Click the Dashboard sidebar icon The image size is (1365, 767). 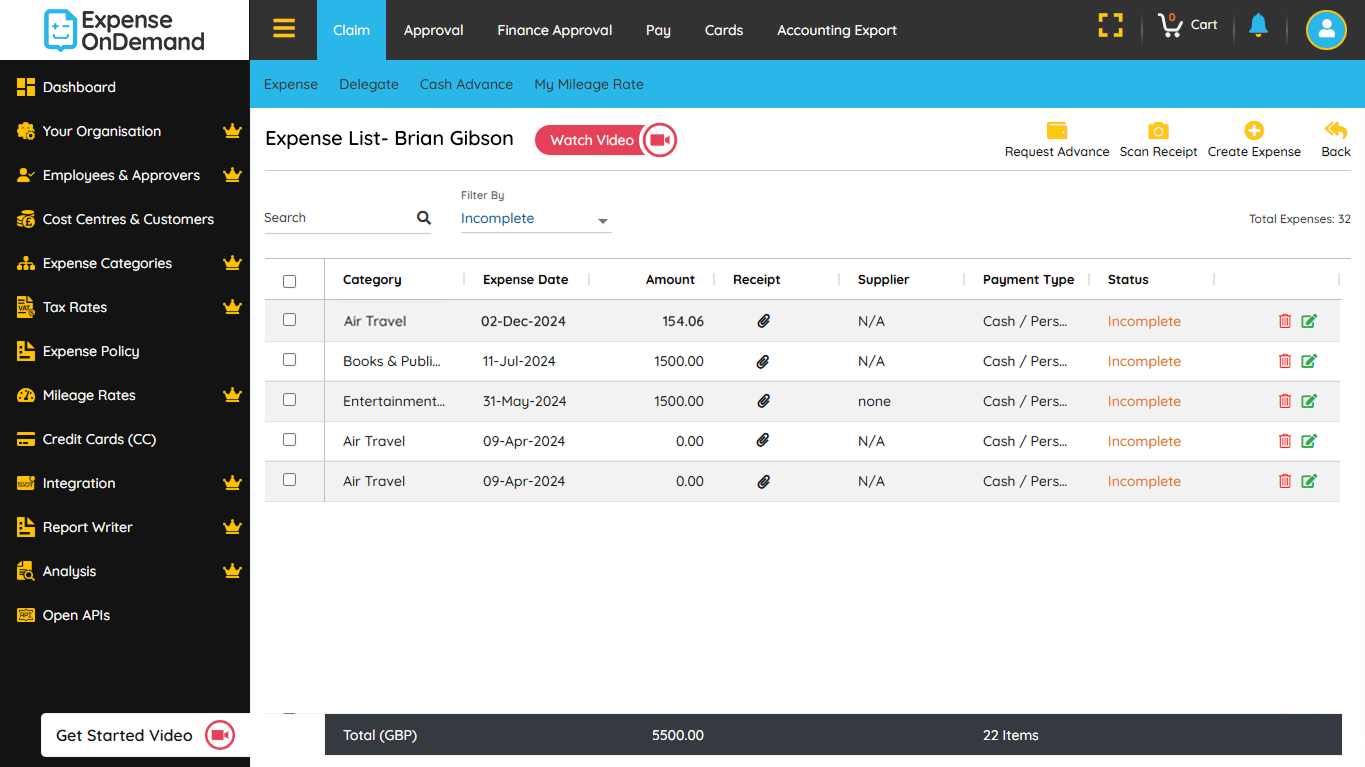point(26,87)
